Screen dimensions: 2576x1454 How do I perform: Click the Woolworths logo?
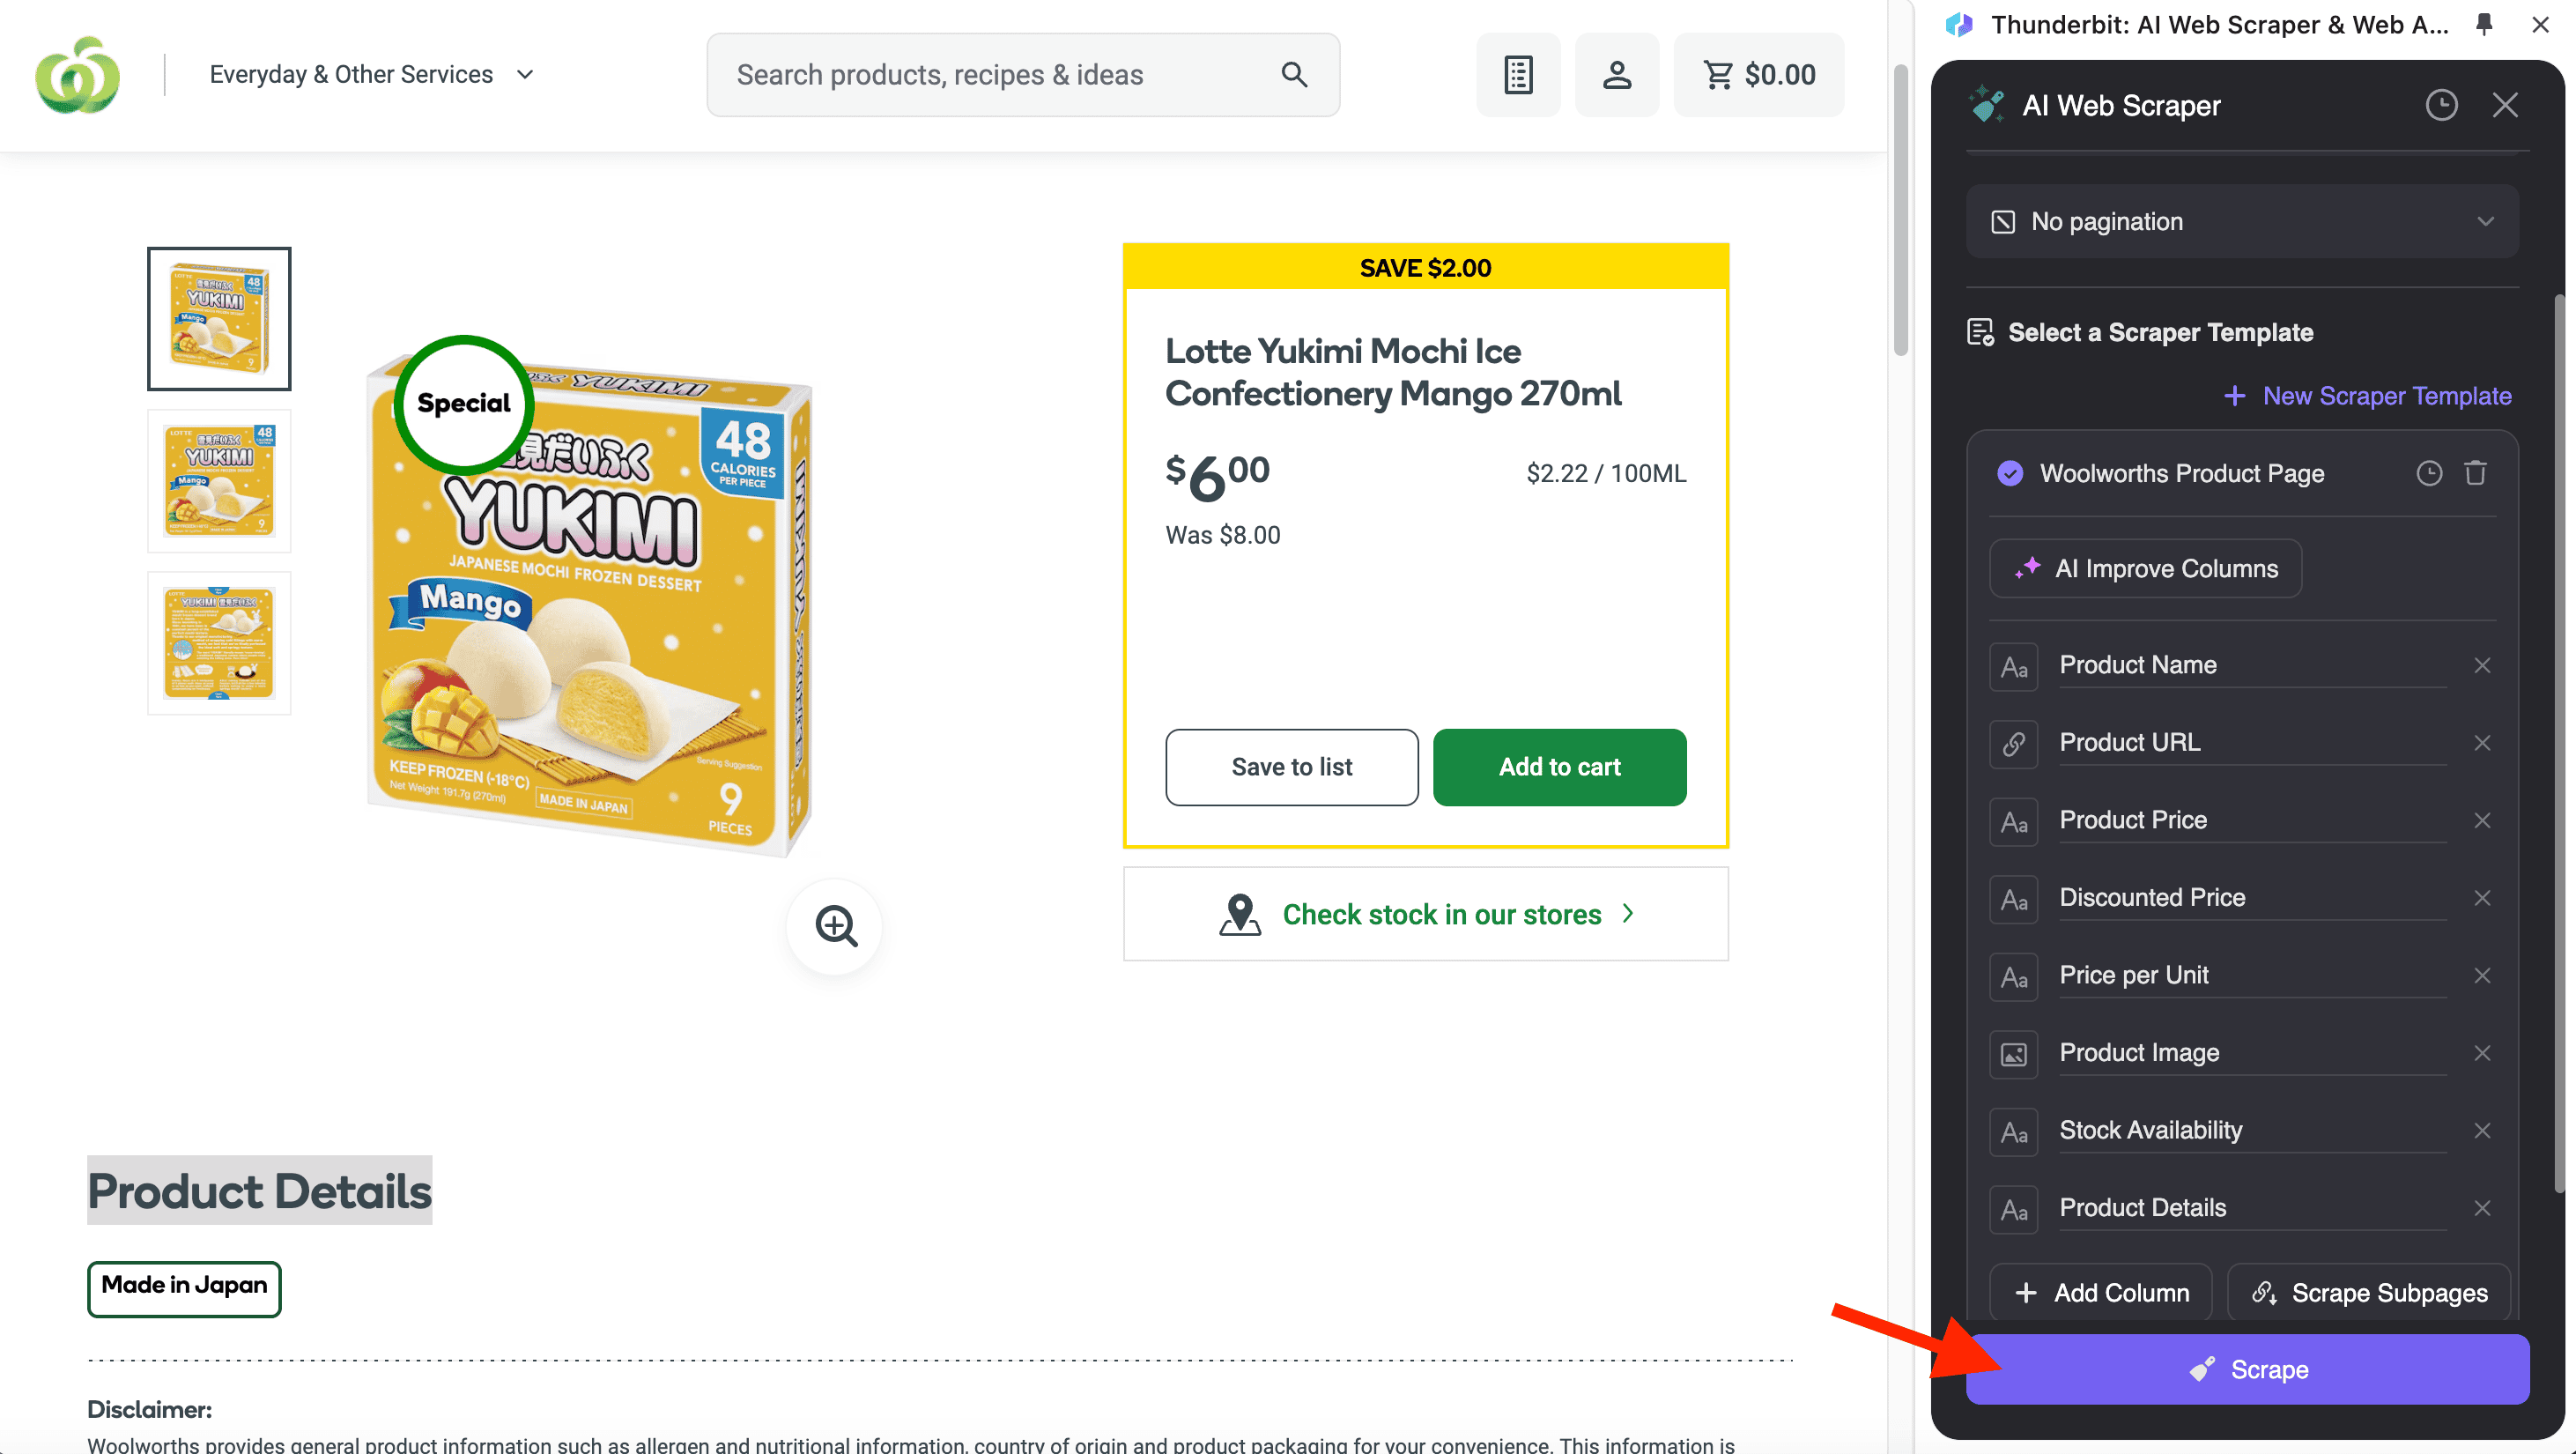pyautogui.click(x=77, y=75)
